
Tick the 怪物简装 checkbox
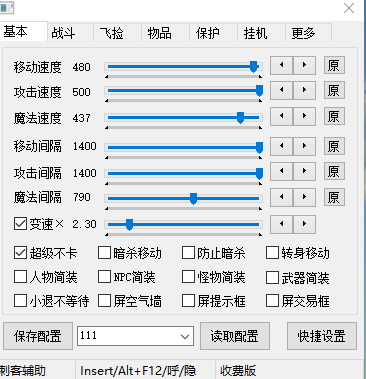point(188,277)
